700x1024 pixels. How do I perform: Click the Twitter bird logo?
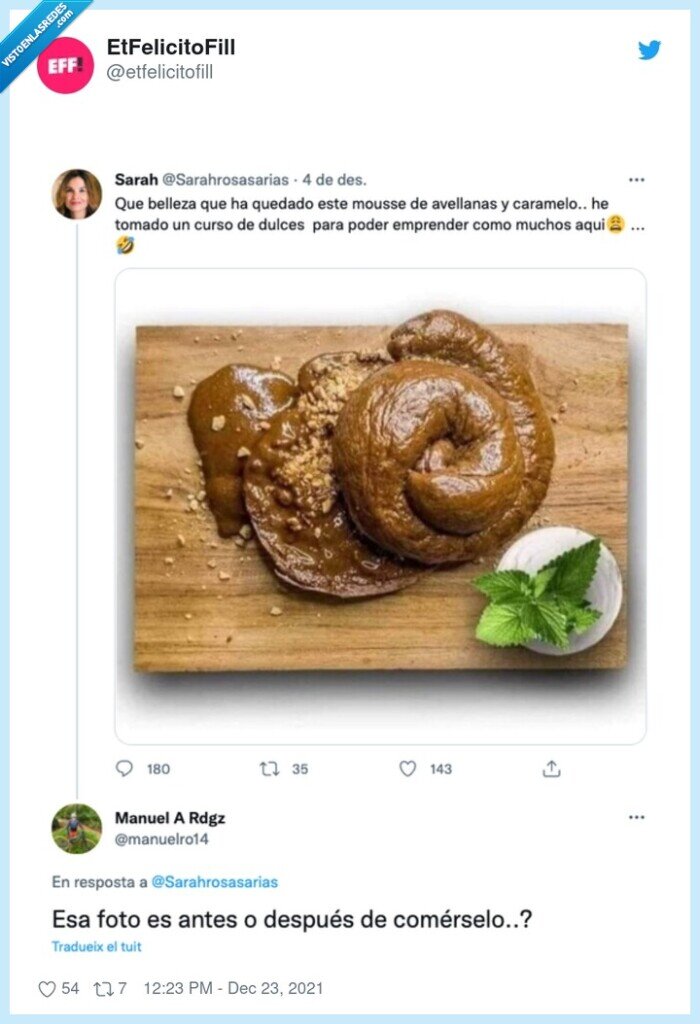tap(650, 50)
